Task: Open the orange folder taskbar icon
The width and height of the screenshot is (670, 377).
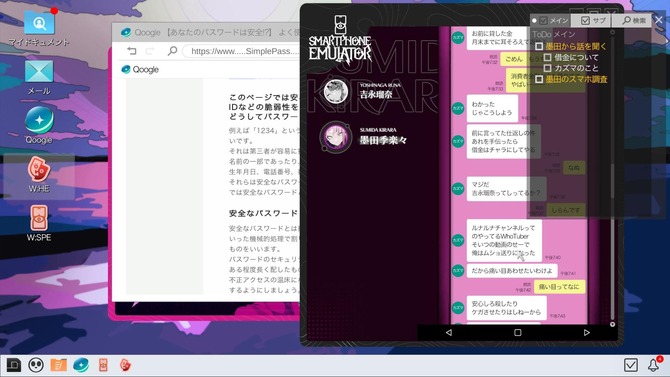Action: click(59, 365)
